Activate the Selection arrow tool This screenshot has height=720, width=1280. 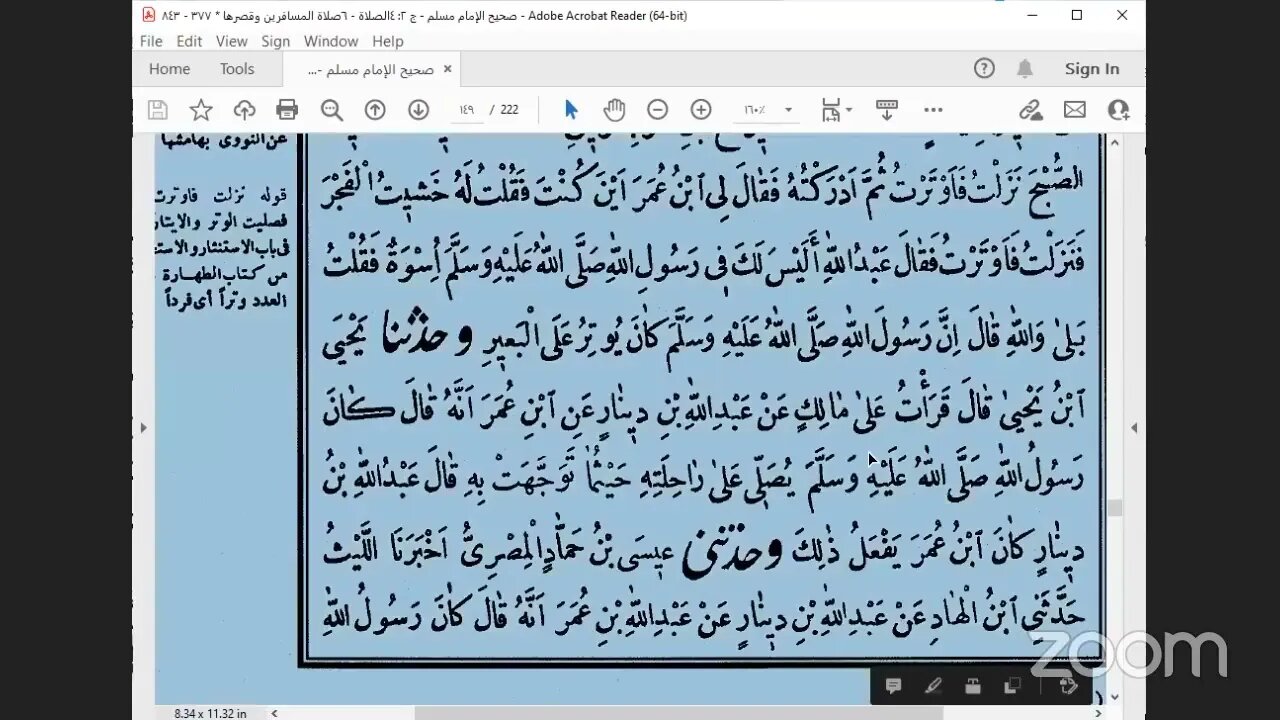pyautogui.click(x=571, y=110)
